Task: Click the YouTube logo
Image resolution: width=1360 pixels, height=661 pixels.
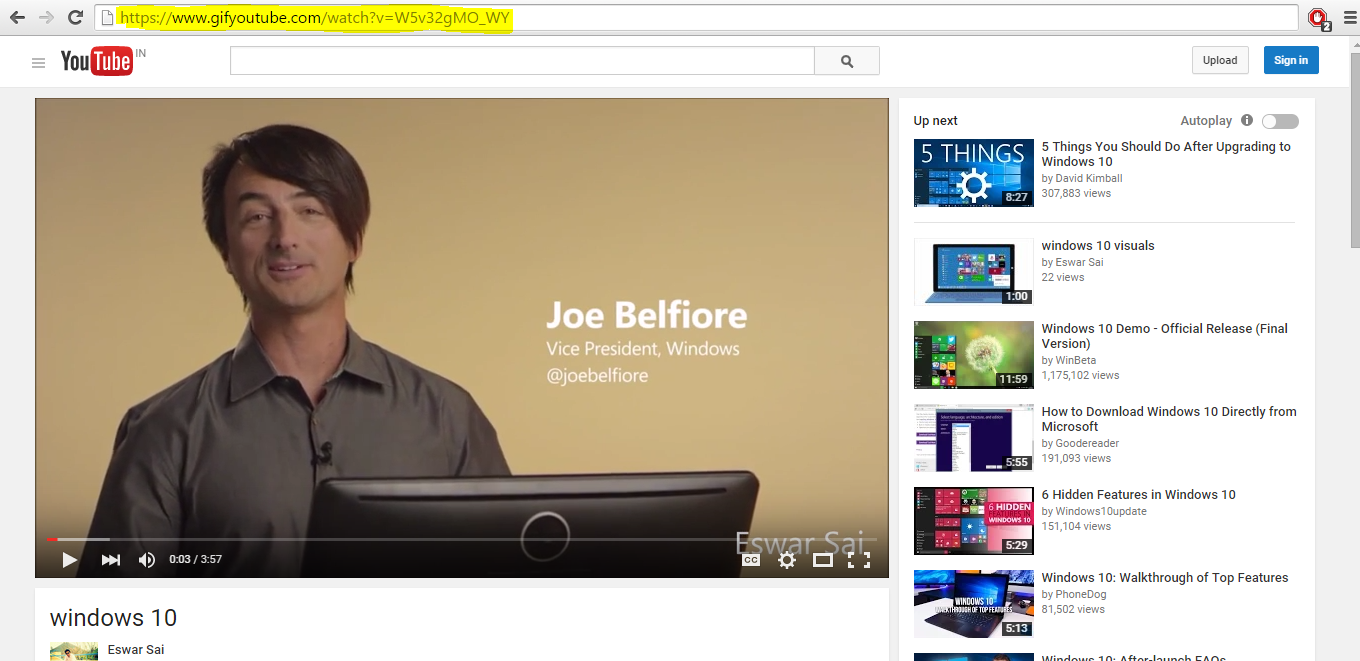Action: pos(97,61)
